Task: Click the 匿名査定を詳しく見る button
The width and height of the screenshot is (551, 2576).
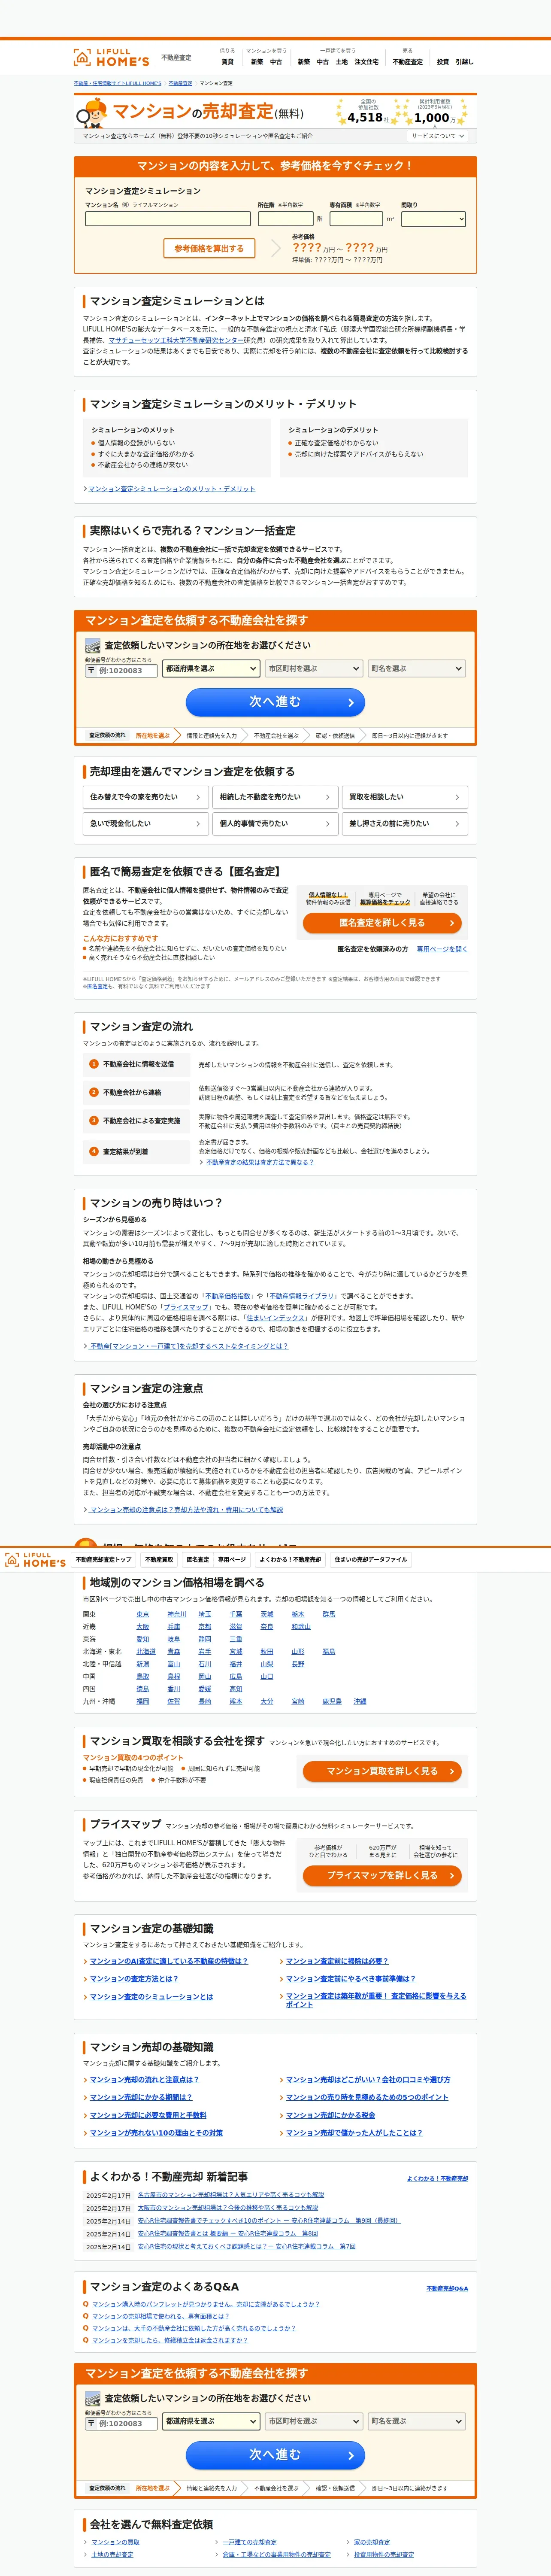Action: tap(382, 923)
